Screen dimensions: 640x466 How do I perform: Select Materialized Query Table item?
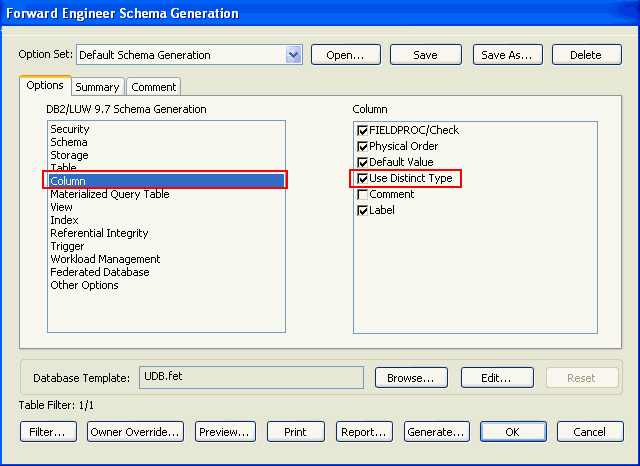point(110,194)
